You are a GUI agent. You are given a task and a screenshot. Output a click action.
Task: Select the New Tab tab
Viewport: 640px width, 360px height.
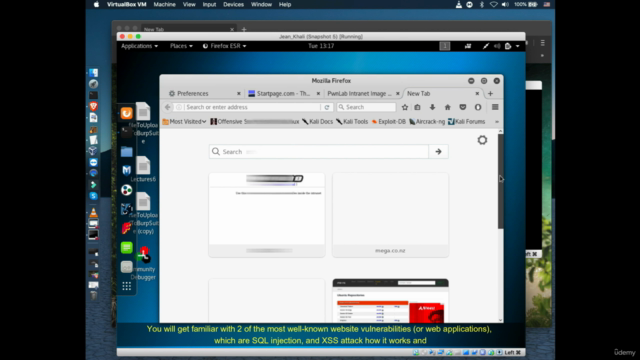point(442,93)
